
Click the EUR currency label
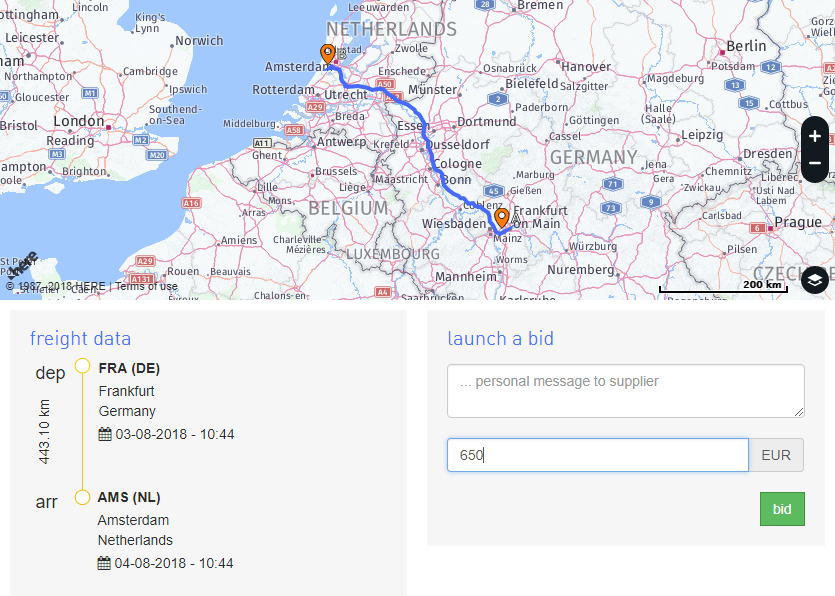(776, 455)
